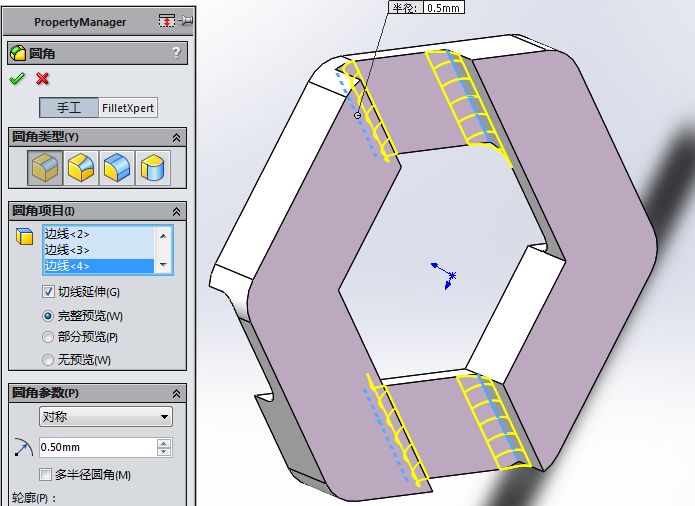The height and width of the screenshot is (506, 695).
Task: Switch to the FilletXpert tab
Action: [128, 108]
